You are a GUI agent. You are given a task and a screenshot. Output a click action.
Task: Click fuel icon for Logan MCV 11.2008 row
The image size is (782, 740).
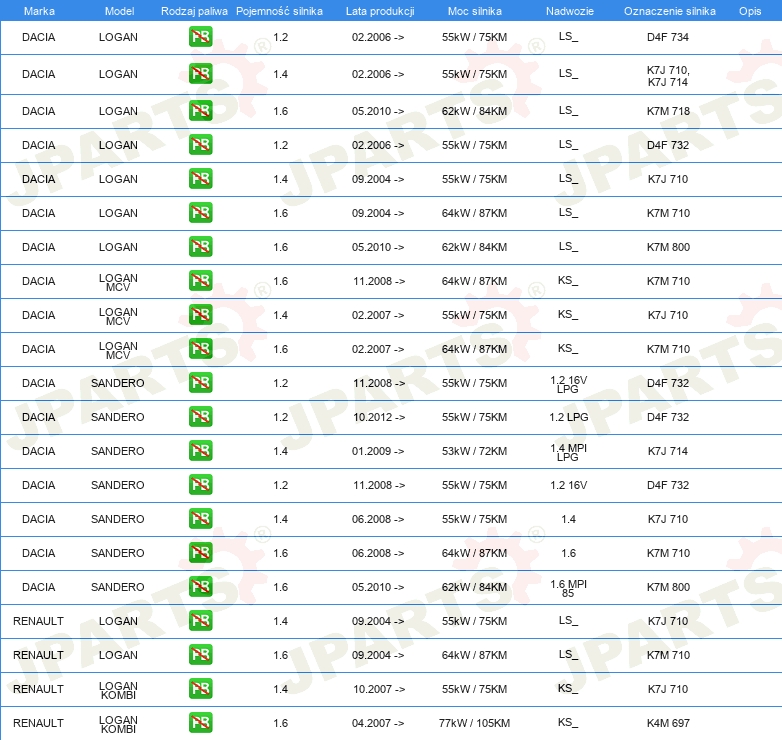pos(200,281)
